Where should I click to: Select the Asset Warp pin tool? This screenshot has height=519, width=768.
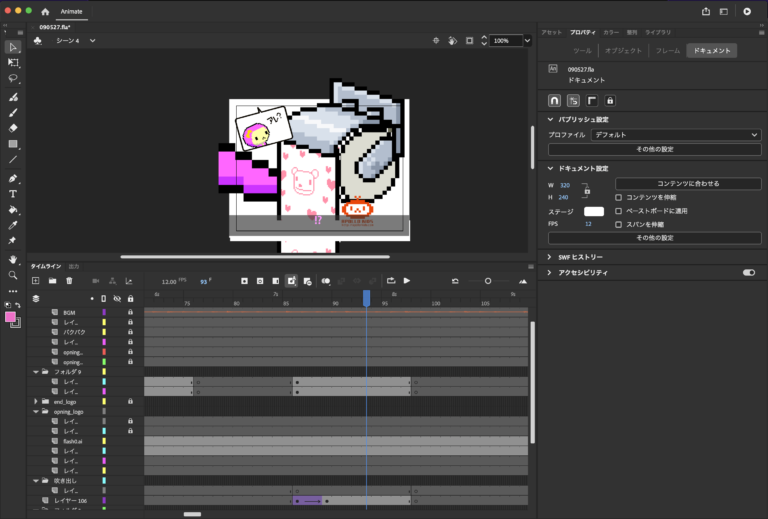(13, 240)
